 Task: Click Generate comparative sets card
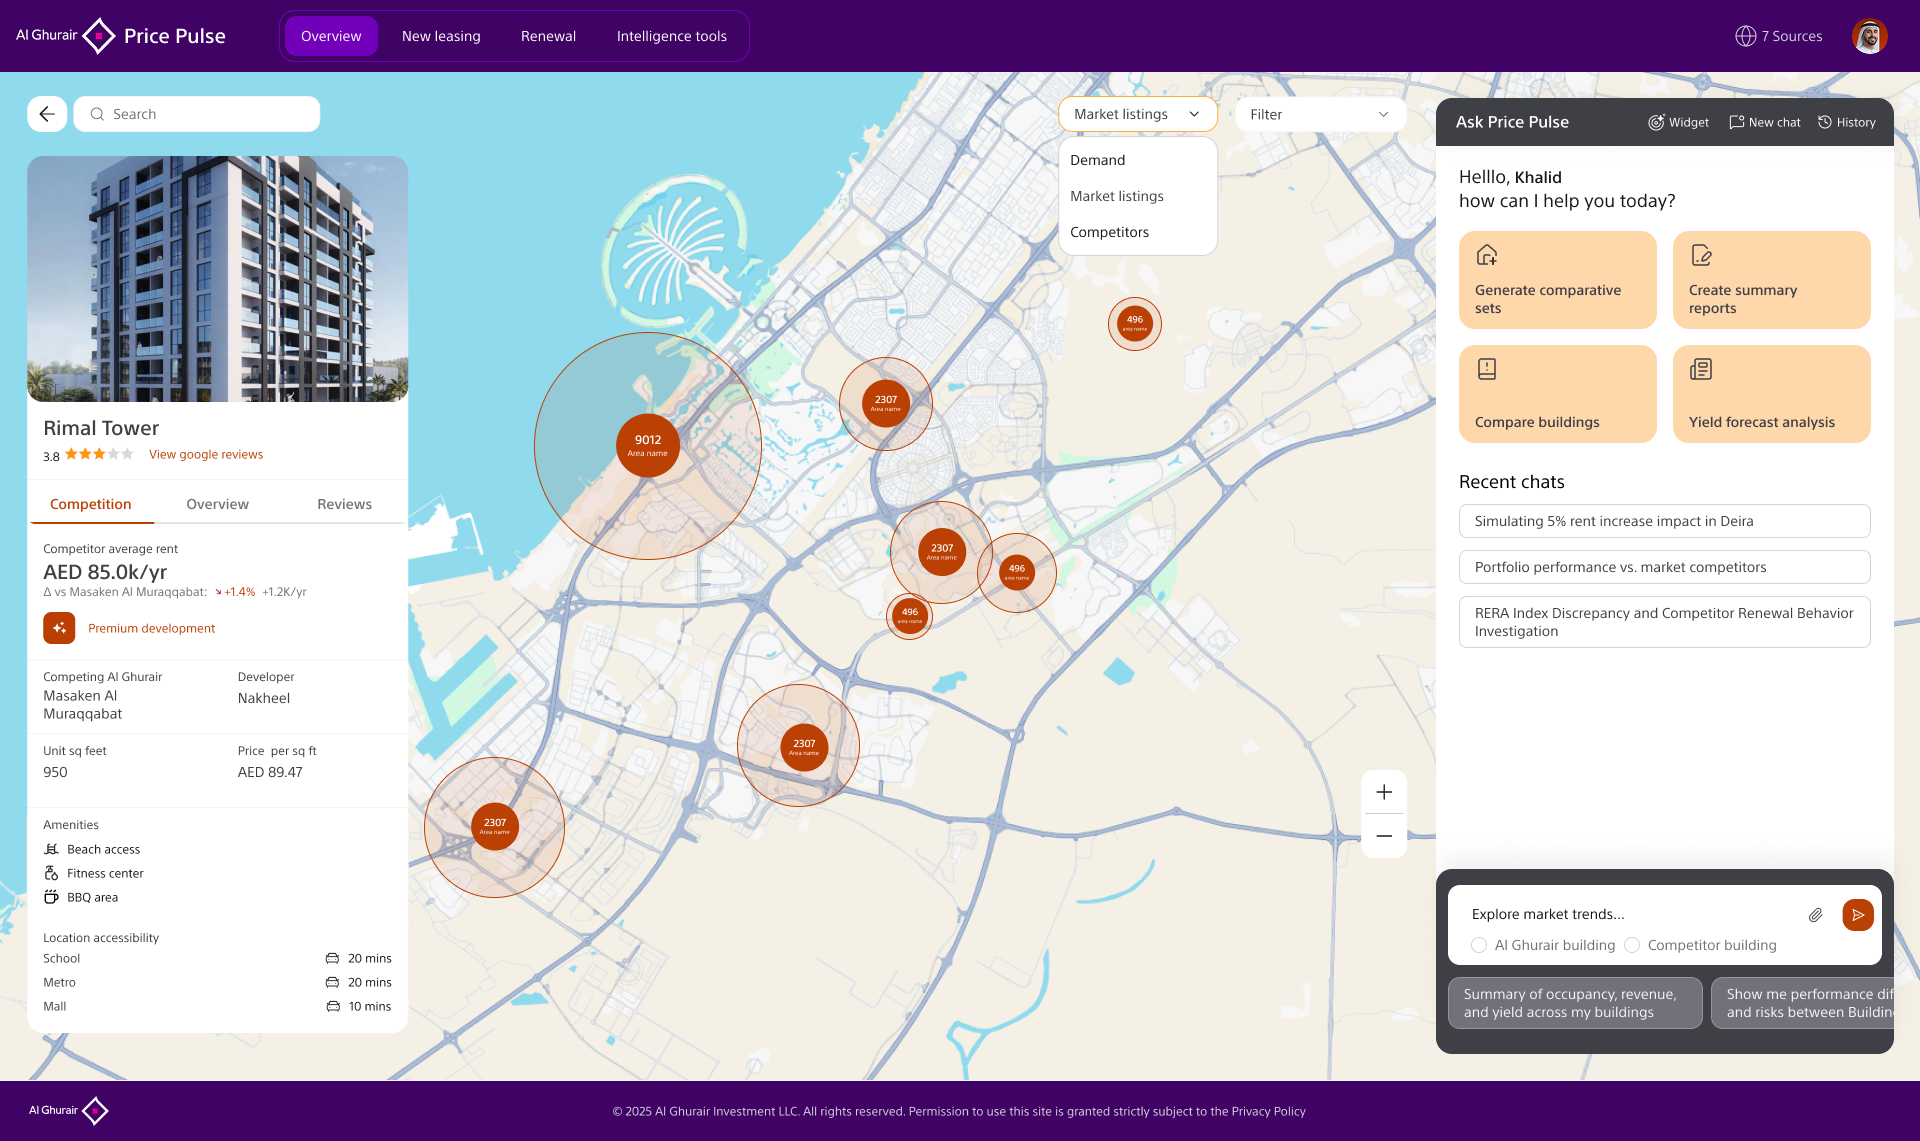(x=1557, y=280)
